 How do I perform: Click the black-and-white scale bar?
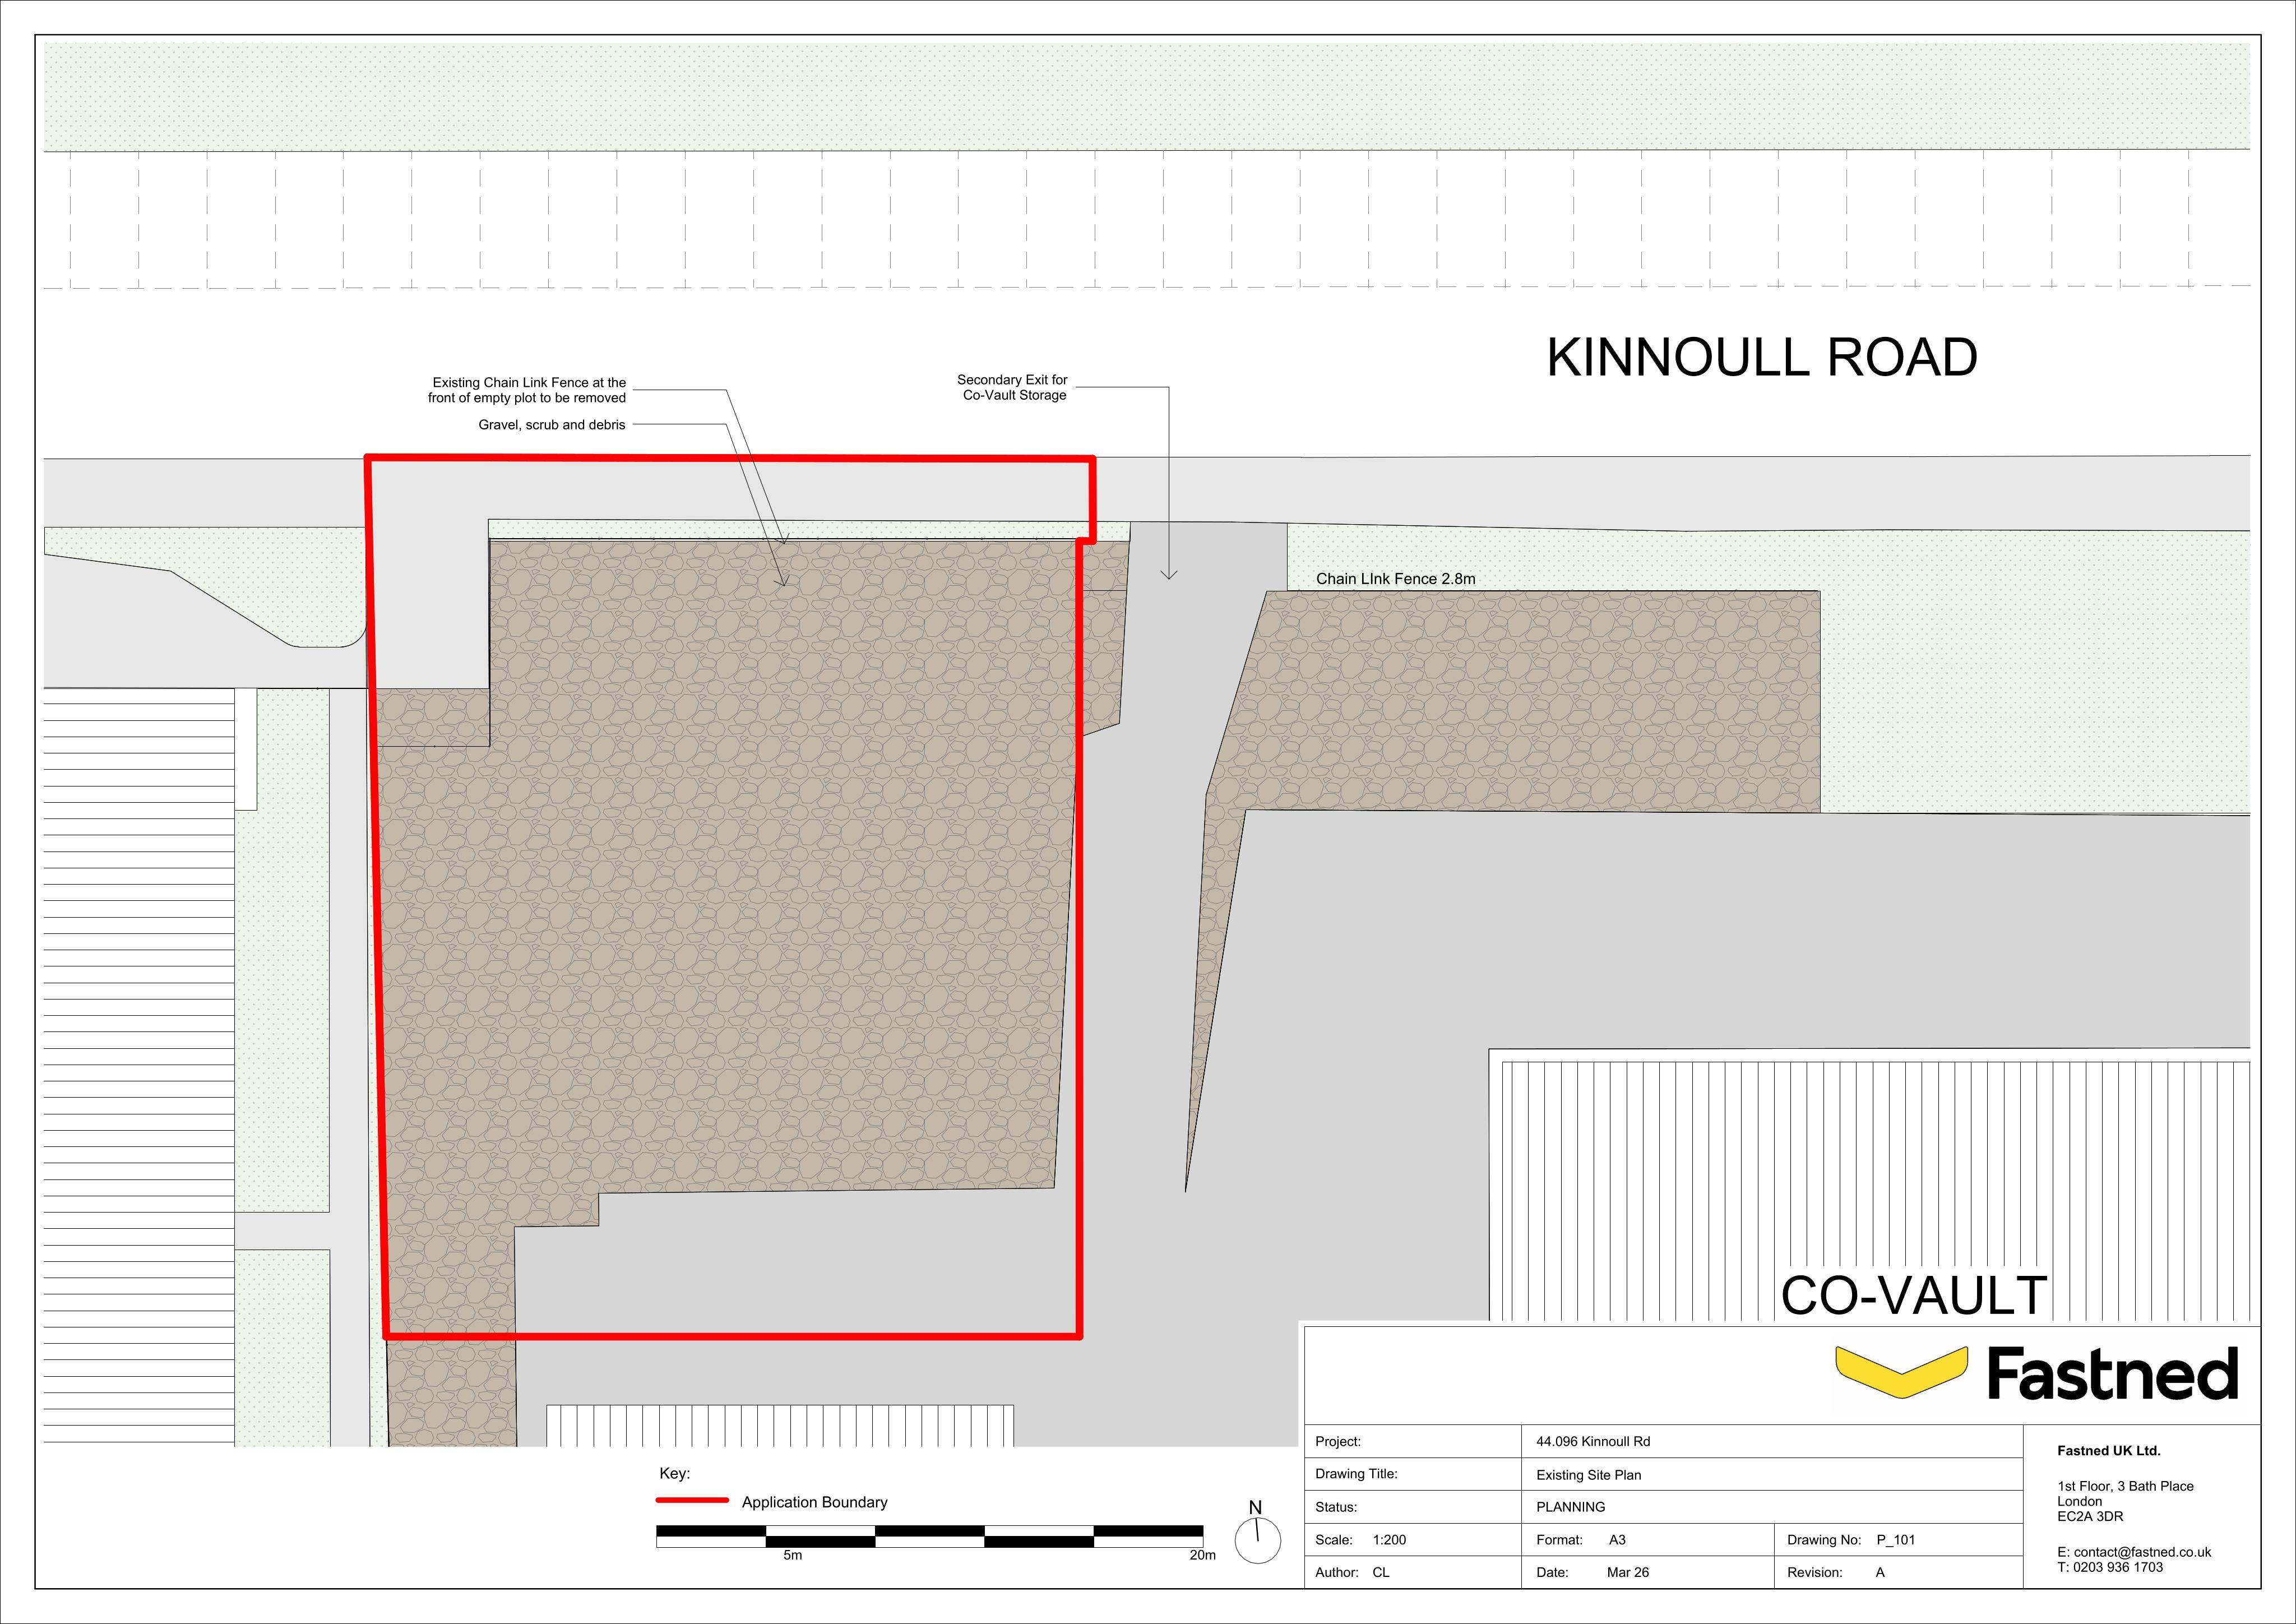pos(929,1536)
